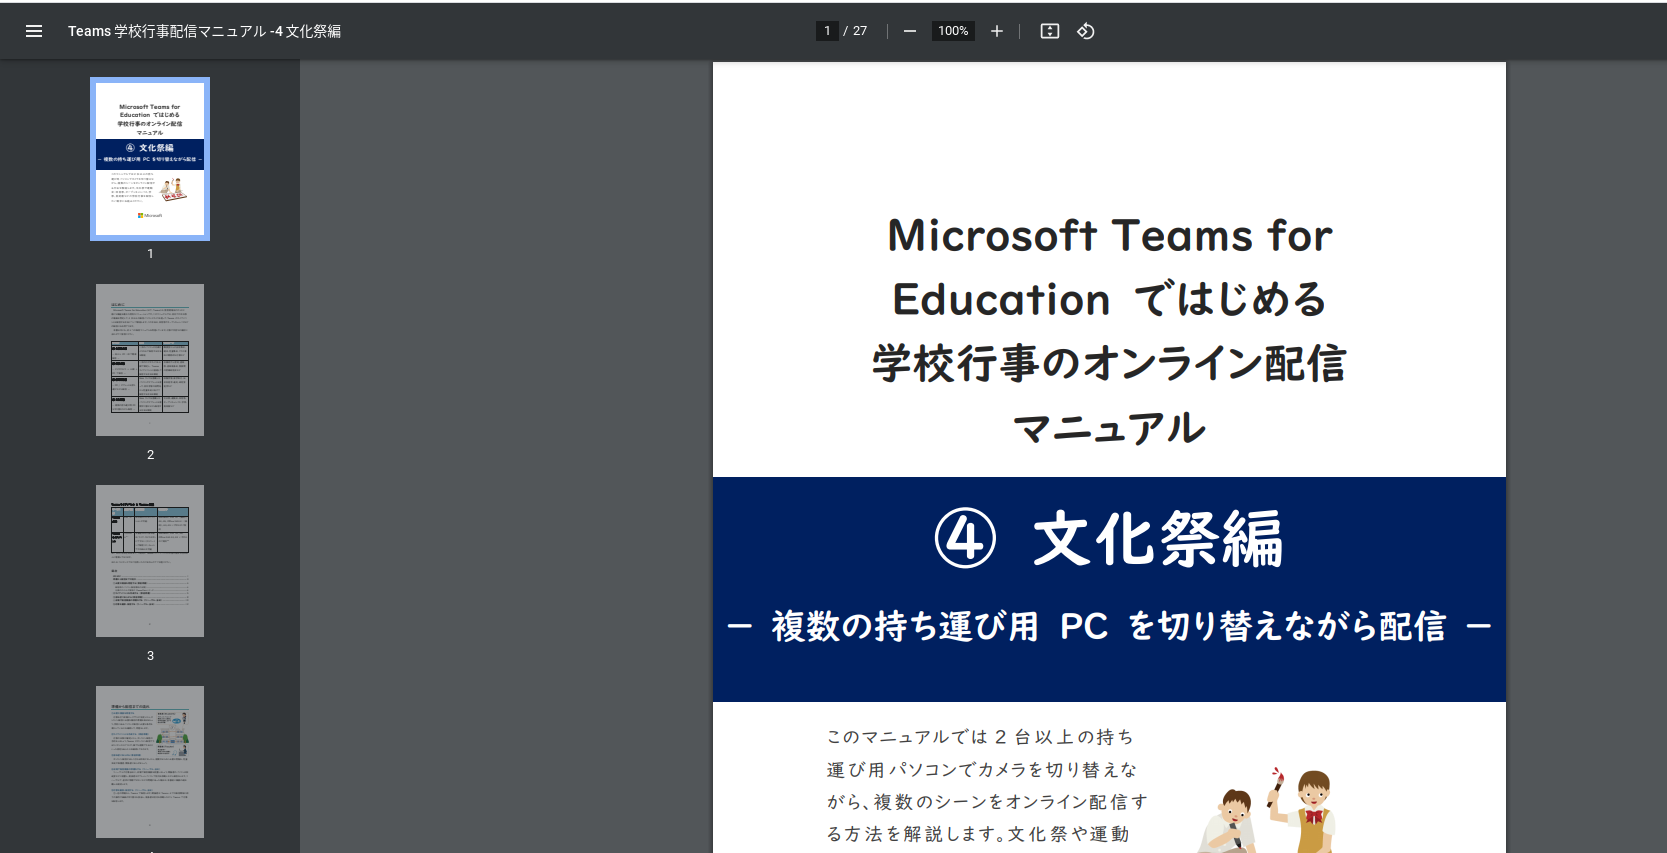Go to the page 4 thumbnail
Viewport: 1667px width, 853px height.
point(150,762)
